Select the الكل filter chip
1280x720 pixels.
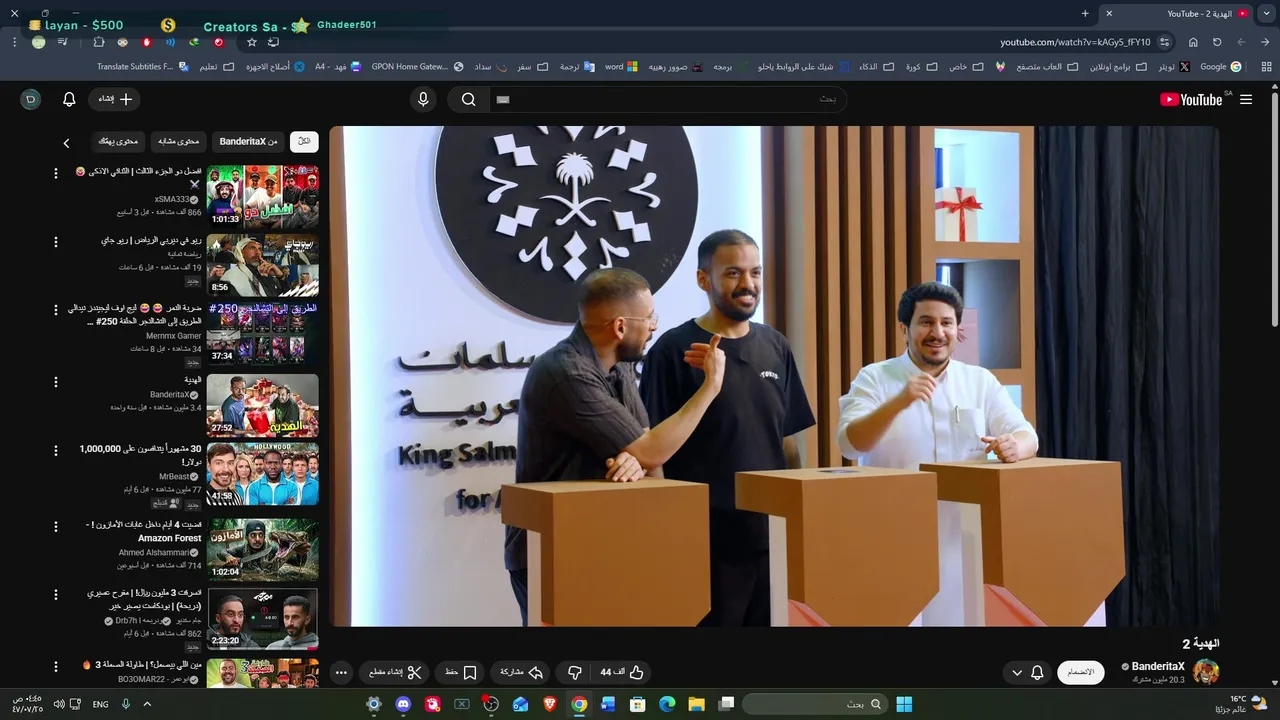(304, 142)
